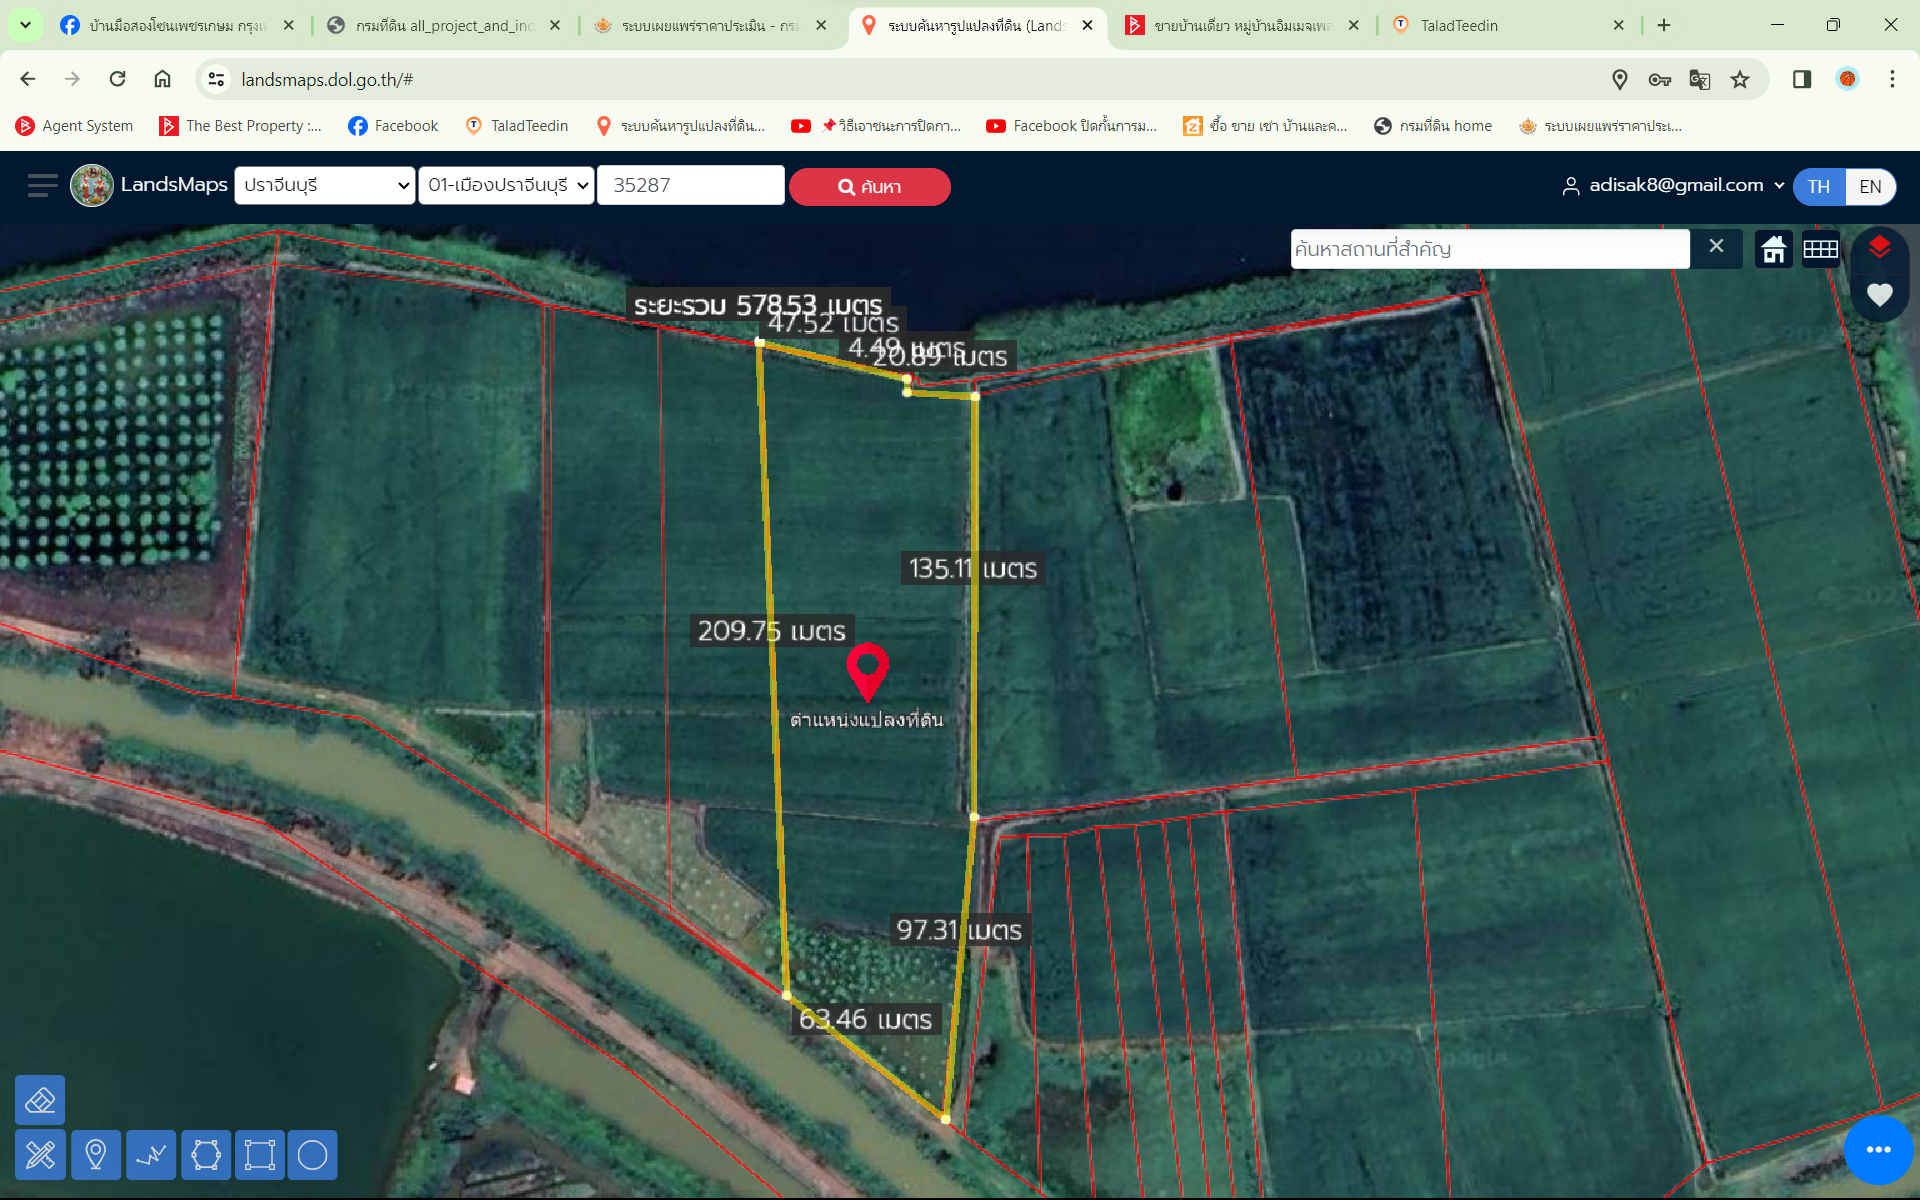Image resolution: width=1920 pixels, height=1200 pixels.
Task: Select the circle drawing tool
Action: click(313, 1155)
